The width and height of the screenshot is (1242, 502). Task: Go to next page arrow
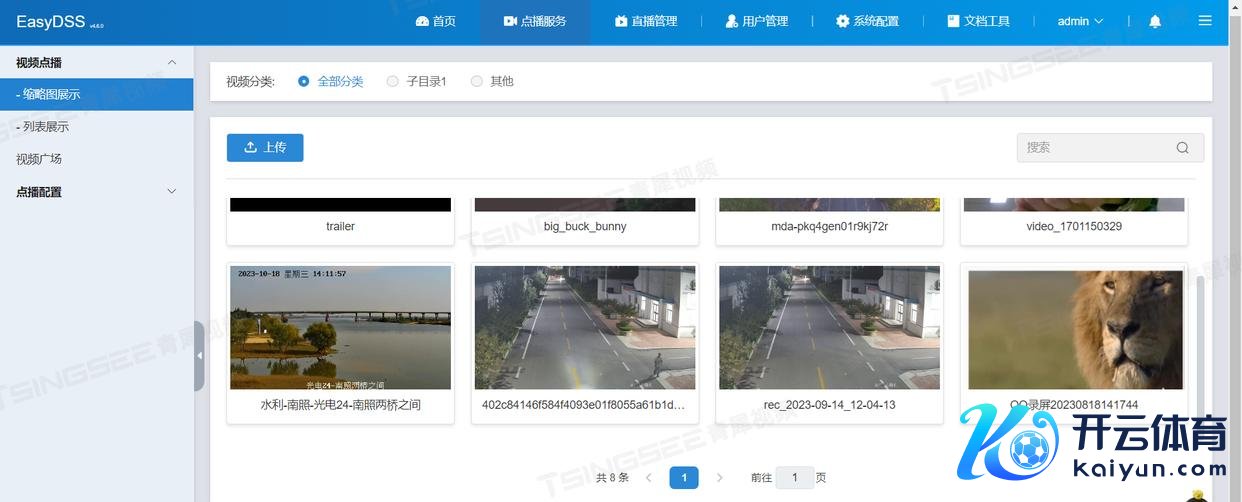click(x=719, y=478)
